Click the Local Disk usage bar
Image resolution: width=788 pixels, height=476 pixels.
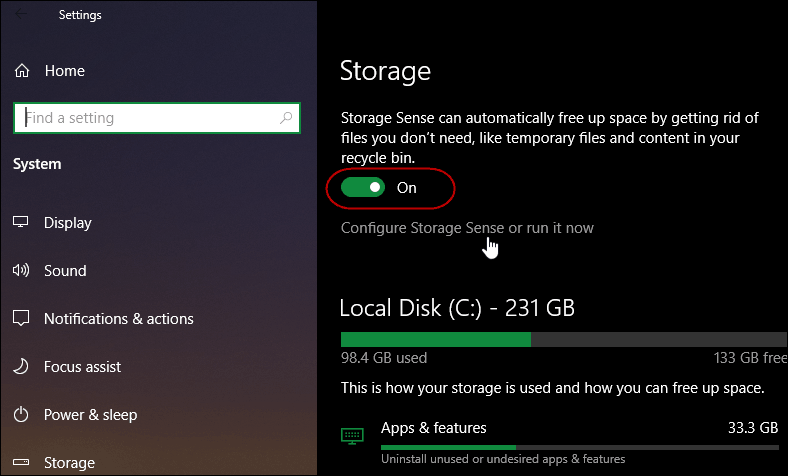564,339
